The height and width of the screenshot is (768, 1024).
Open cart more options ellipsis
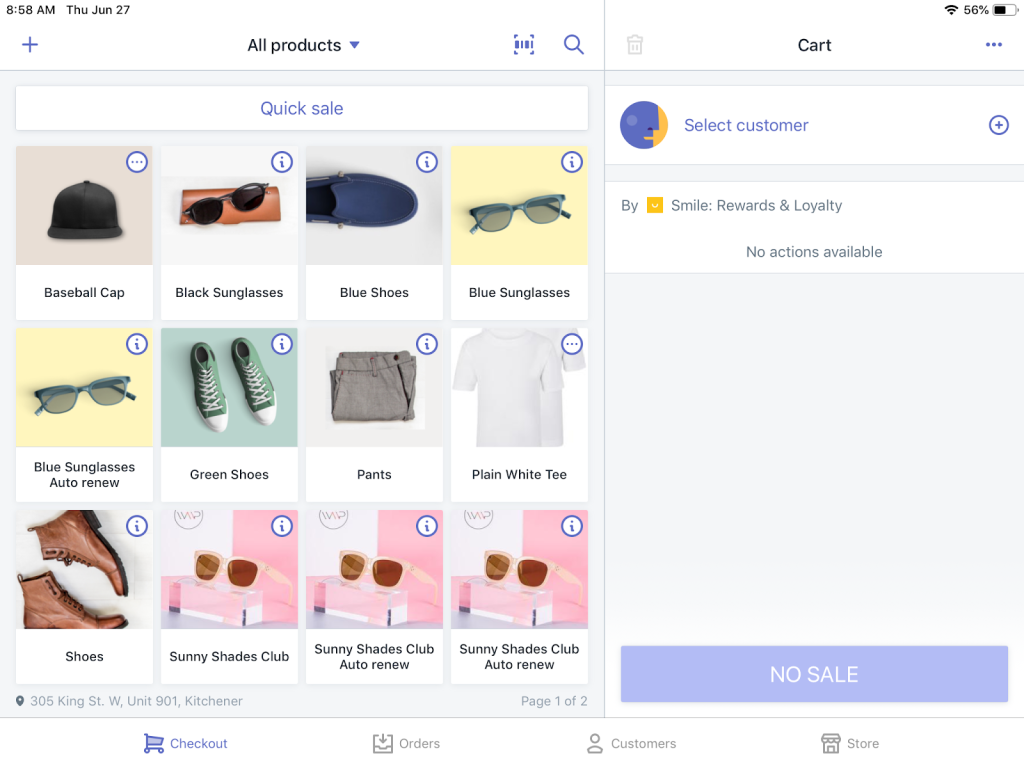[993, 44]
